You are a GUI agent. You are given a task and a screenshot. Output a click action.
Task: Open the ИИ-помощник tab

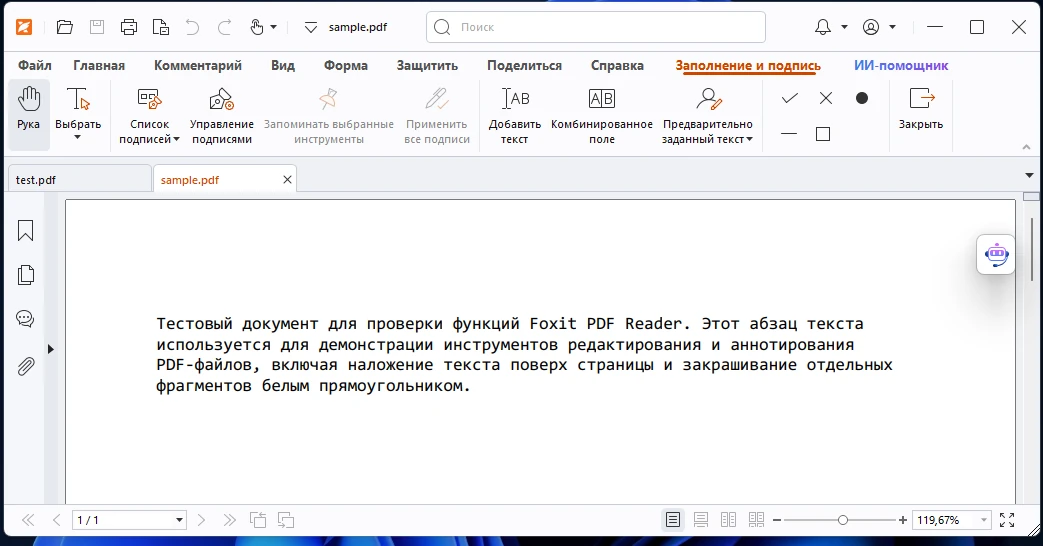pos(901,65)
